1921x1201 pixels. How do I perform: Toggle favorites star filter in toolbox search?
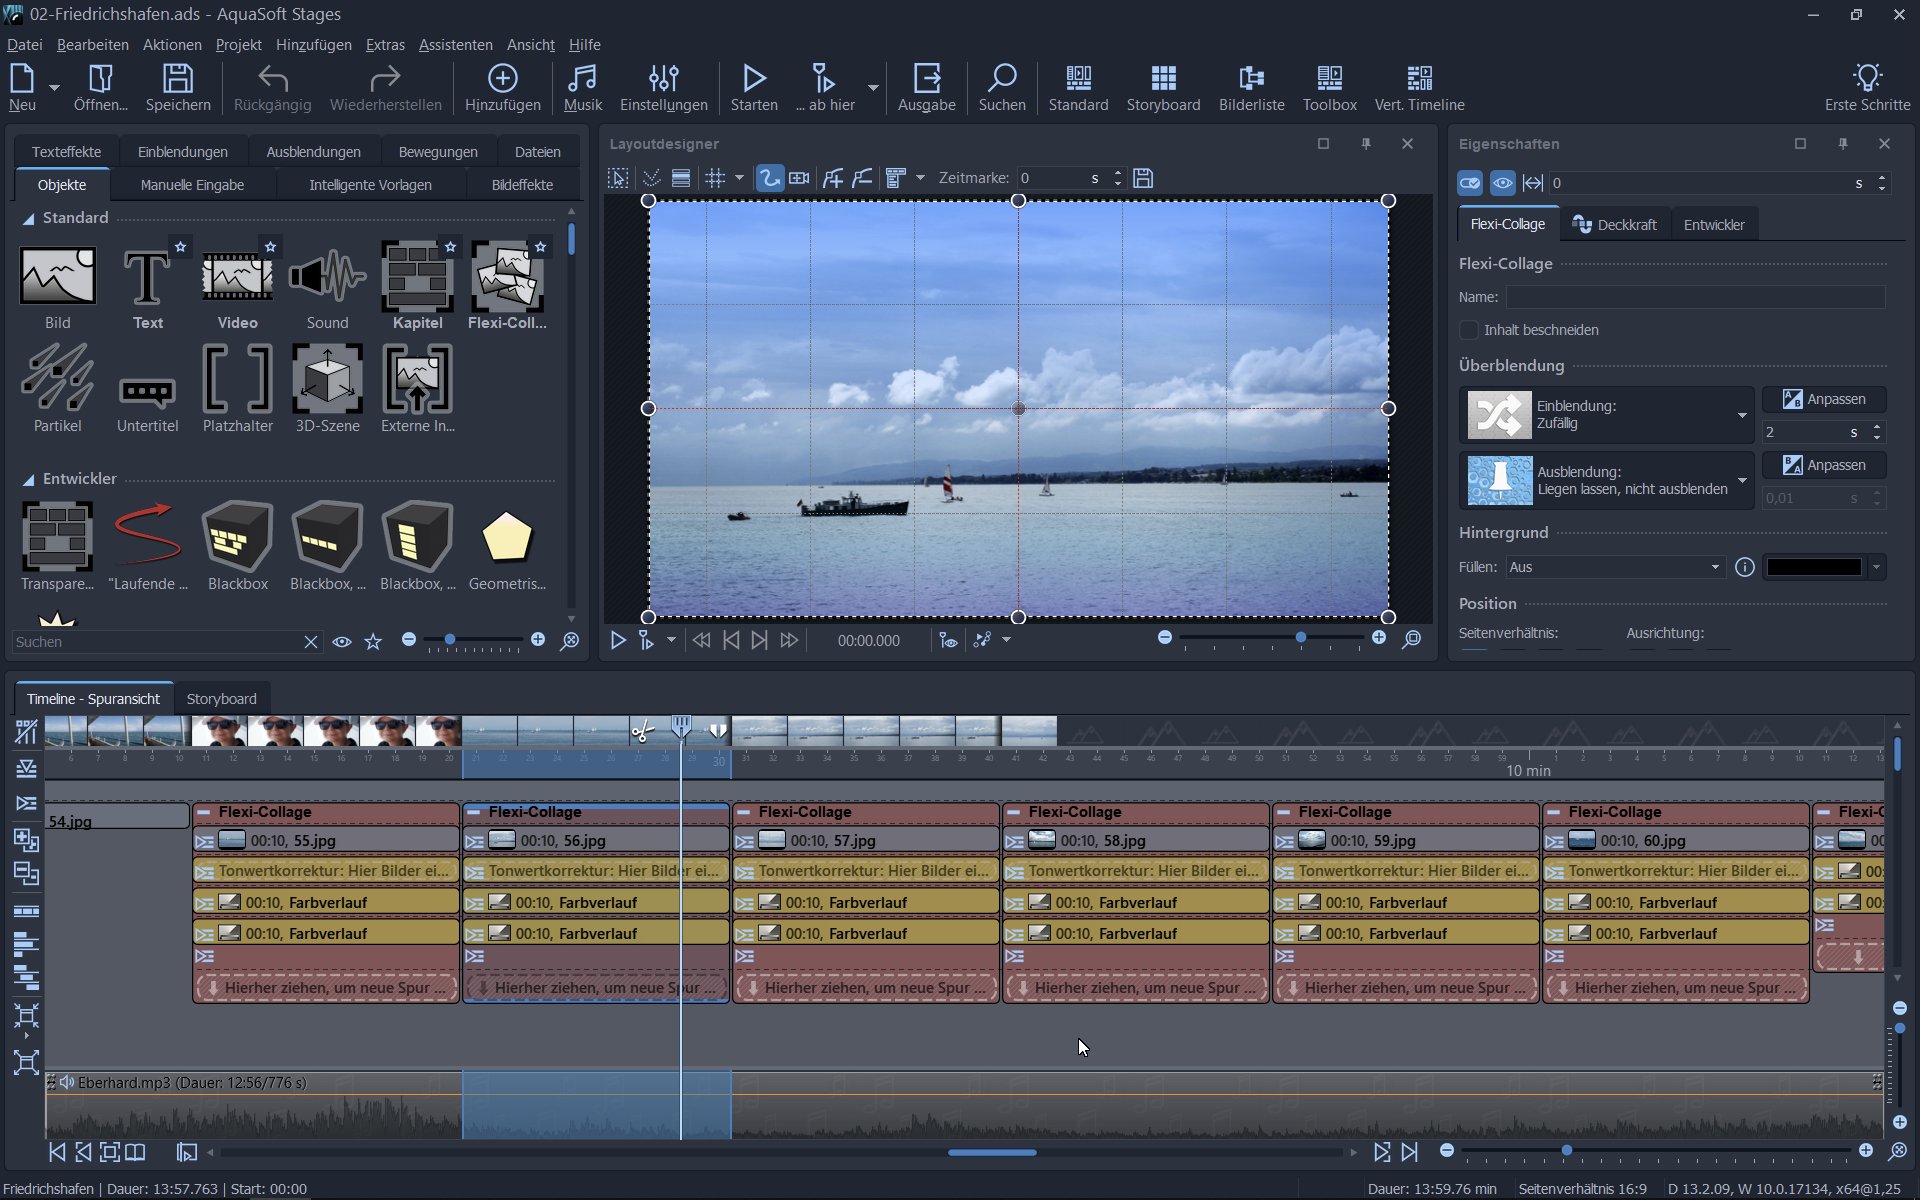(x=373, y=642)
